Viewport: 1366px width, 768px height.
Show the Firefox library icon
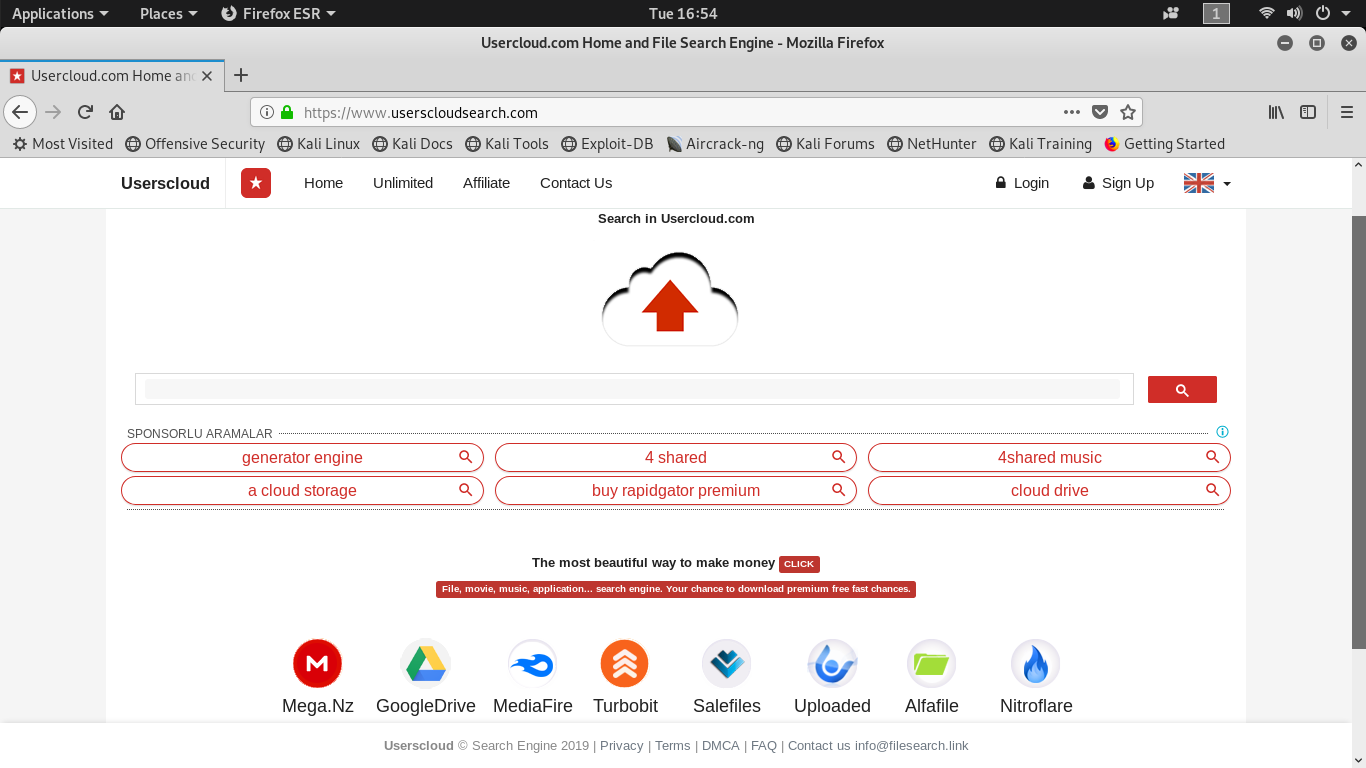pyautogui.click(x=1277, y=112)
